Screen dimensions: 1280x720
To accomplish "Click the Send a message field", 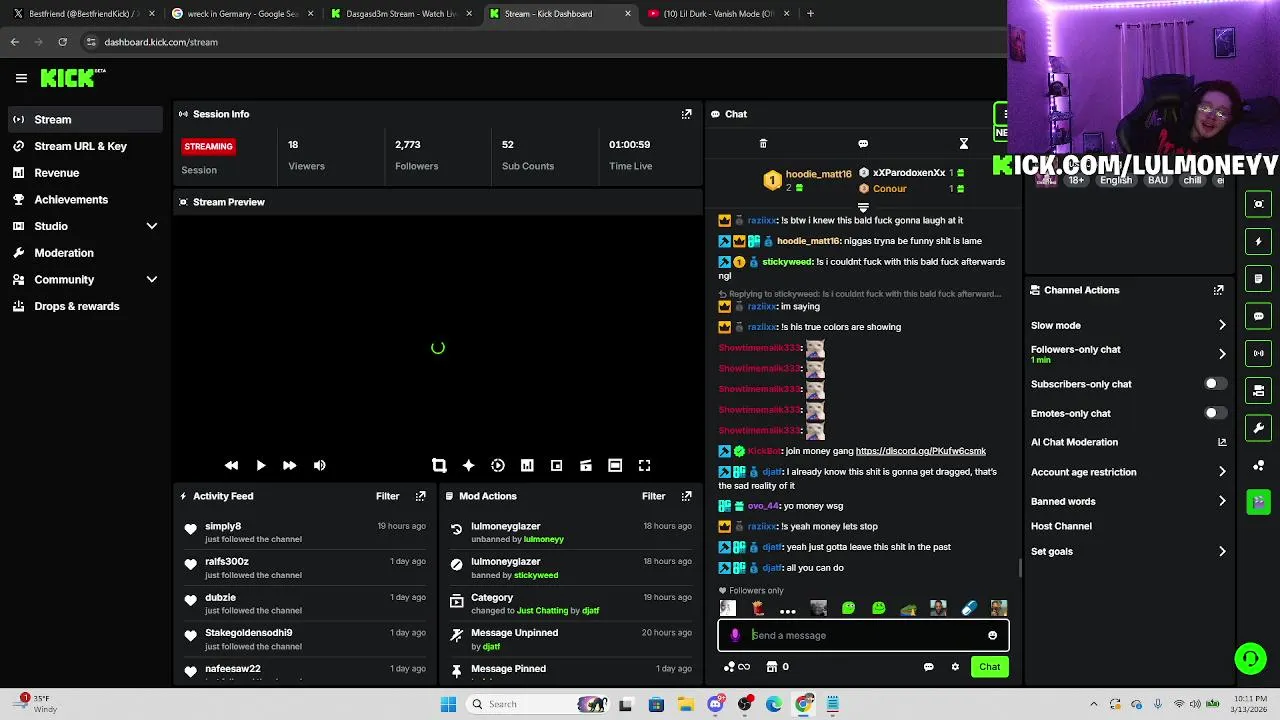I will pyautogui.click(x=863, y=635).
